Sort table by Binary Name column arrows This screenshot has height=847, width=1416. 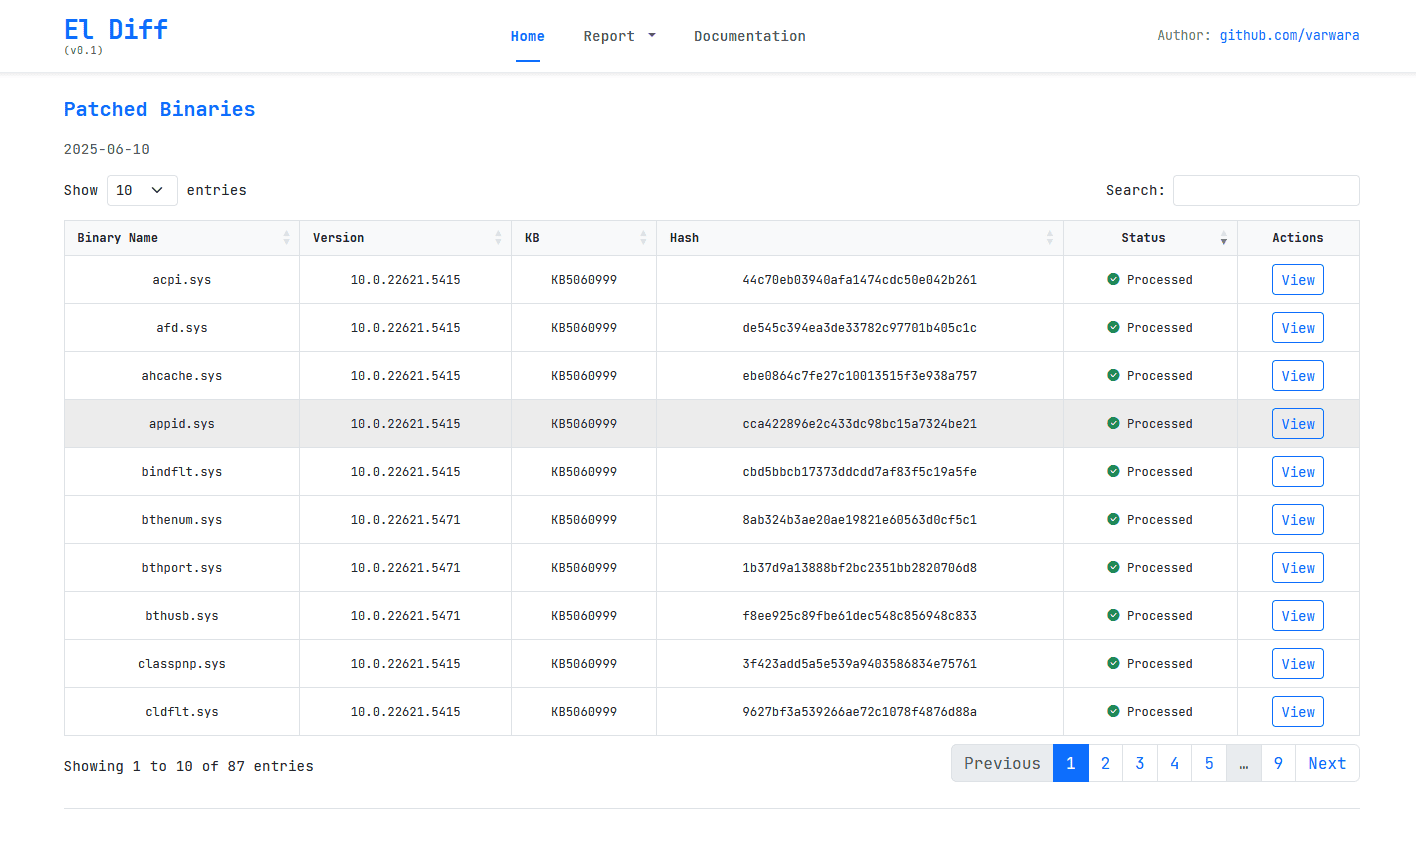(286, 238)
